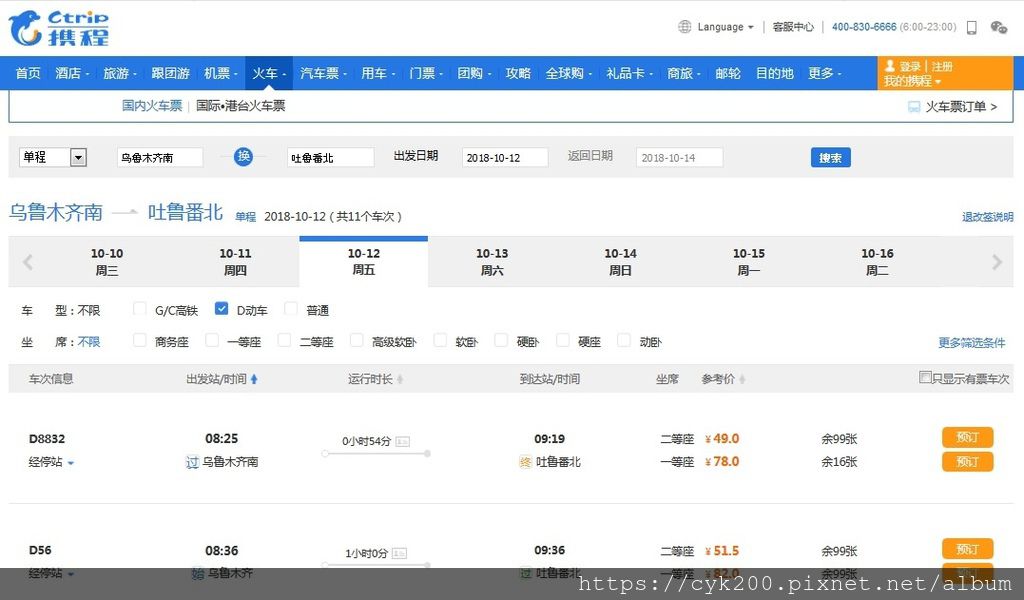The image size is (1024, 600).
Task: Check the 硬卧 seat box
Action: [501, 340]
